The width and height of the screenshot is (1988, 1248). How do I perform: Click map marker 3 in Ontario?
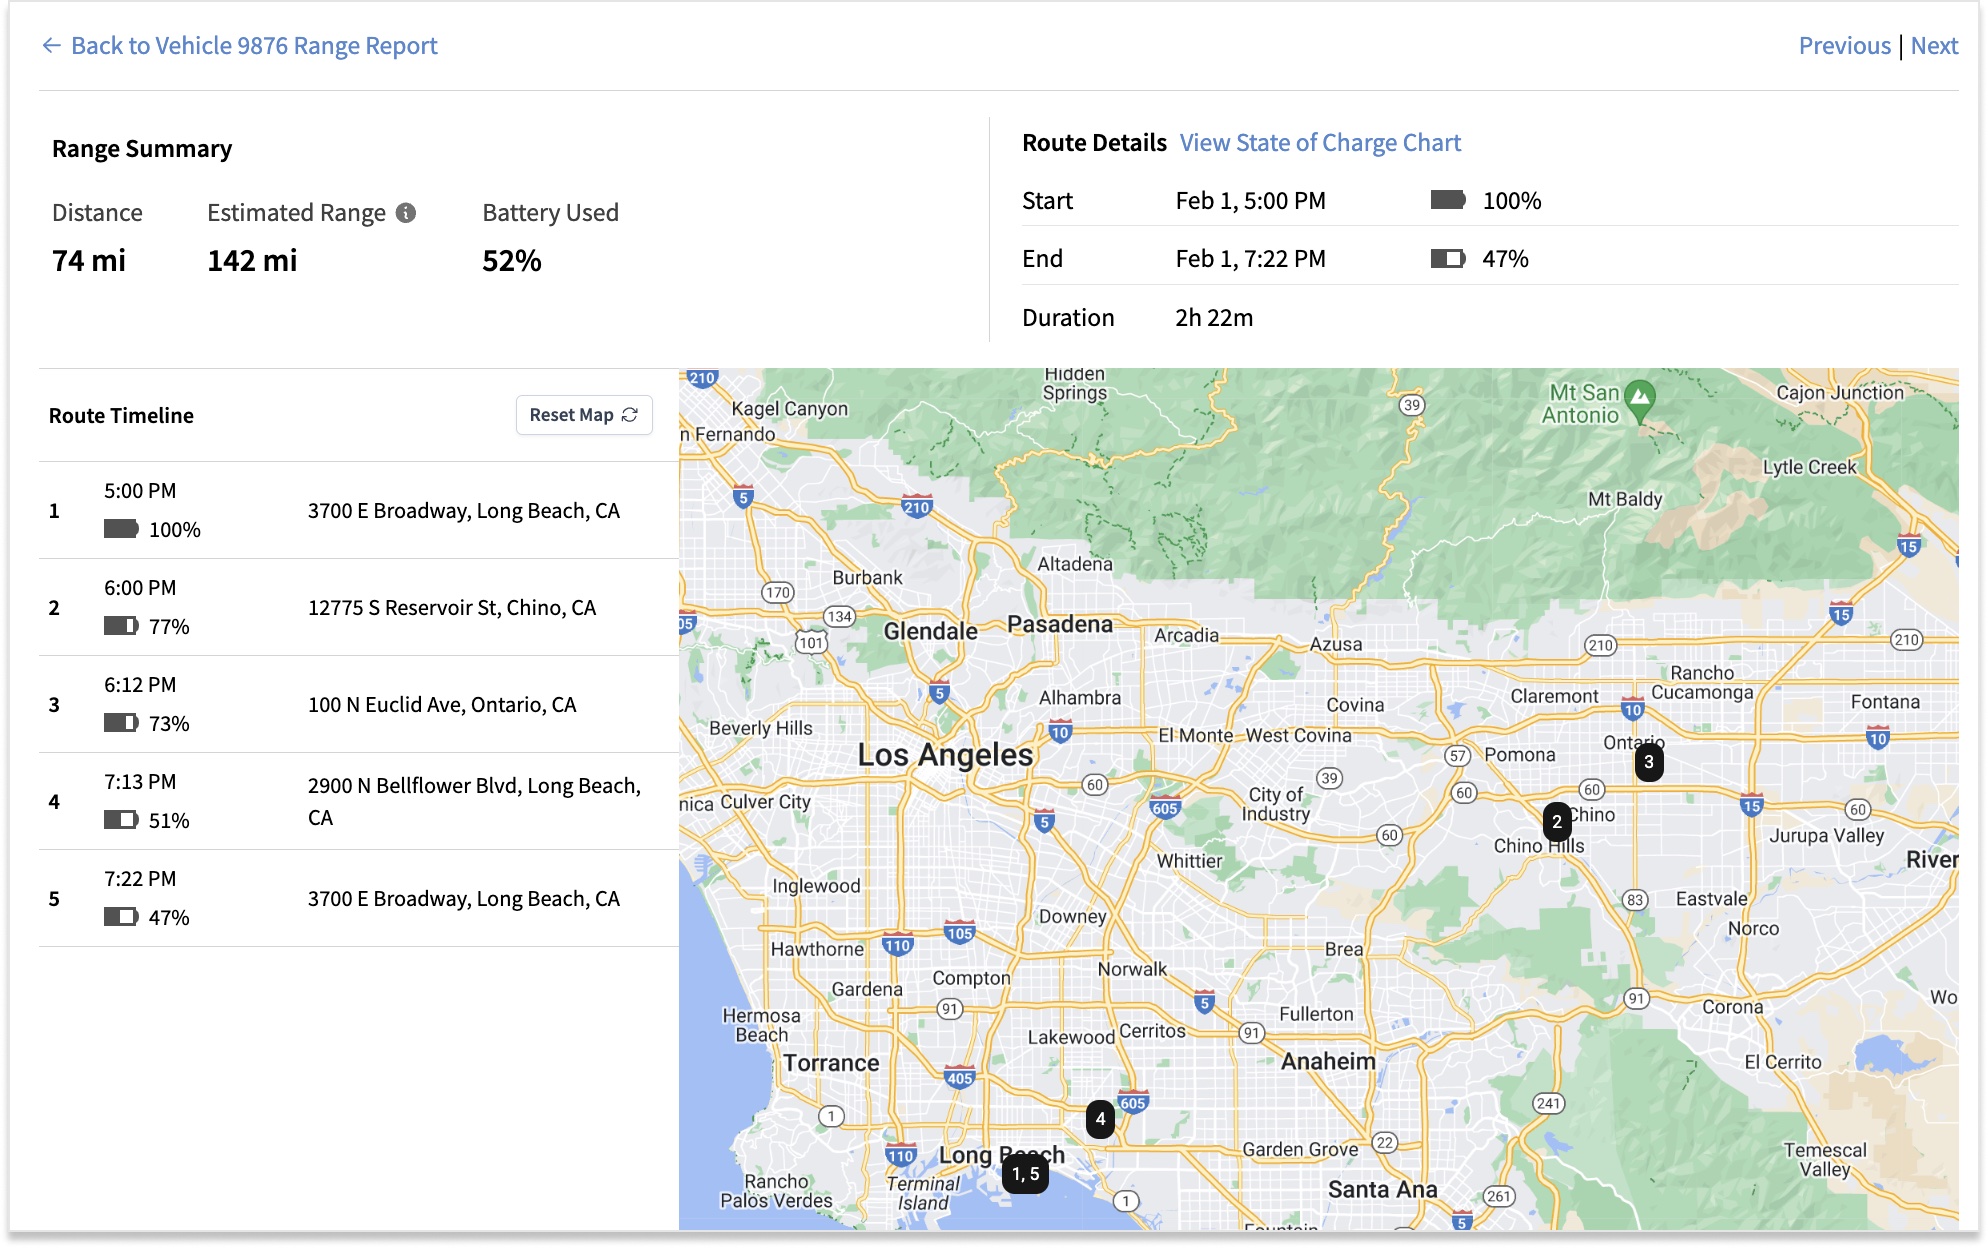tap(1648, 762)
